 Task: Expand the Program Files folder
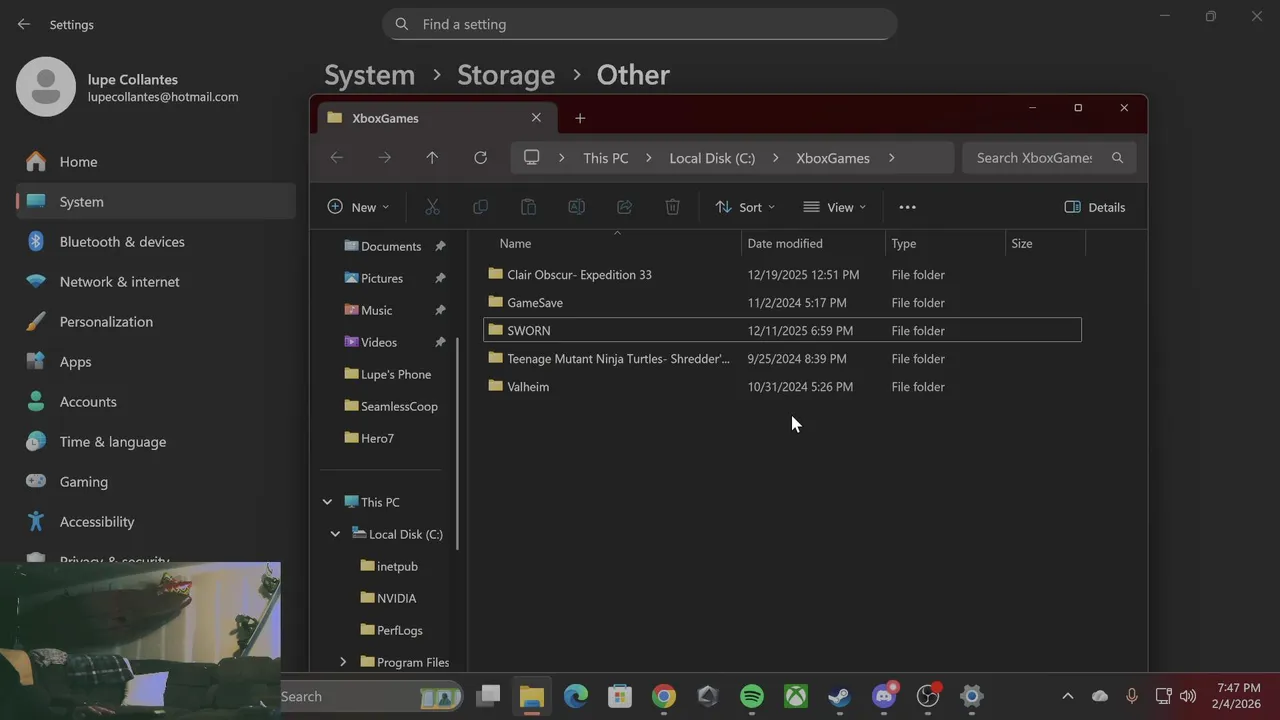343,662
